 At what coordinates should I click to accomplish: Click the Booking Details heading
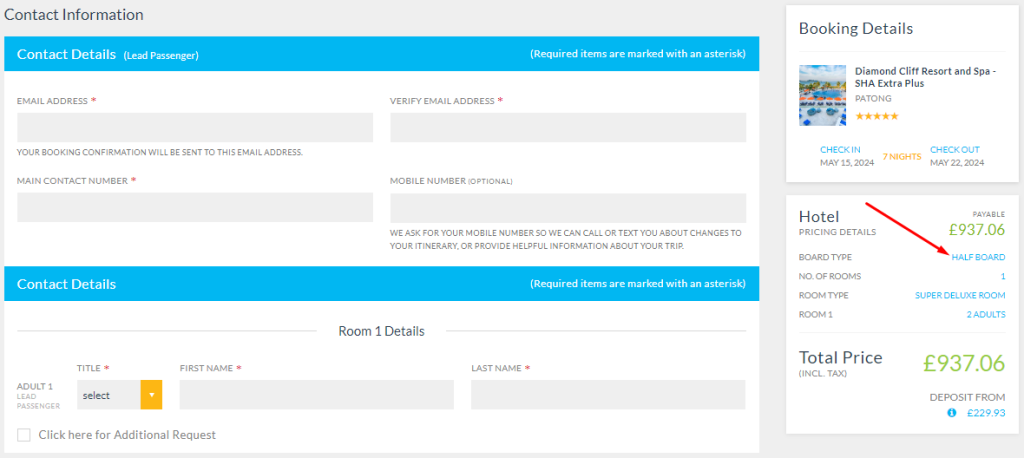[856, 29]
